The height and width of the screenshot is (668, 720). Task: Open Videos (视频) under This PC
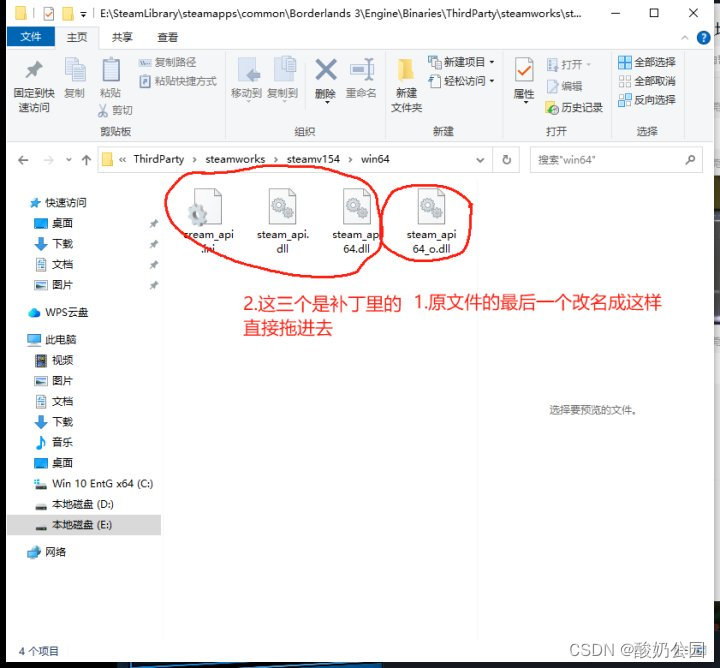(x=53, y=360)
